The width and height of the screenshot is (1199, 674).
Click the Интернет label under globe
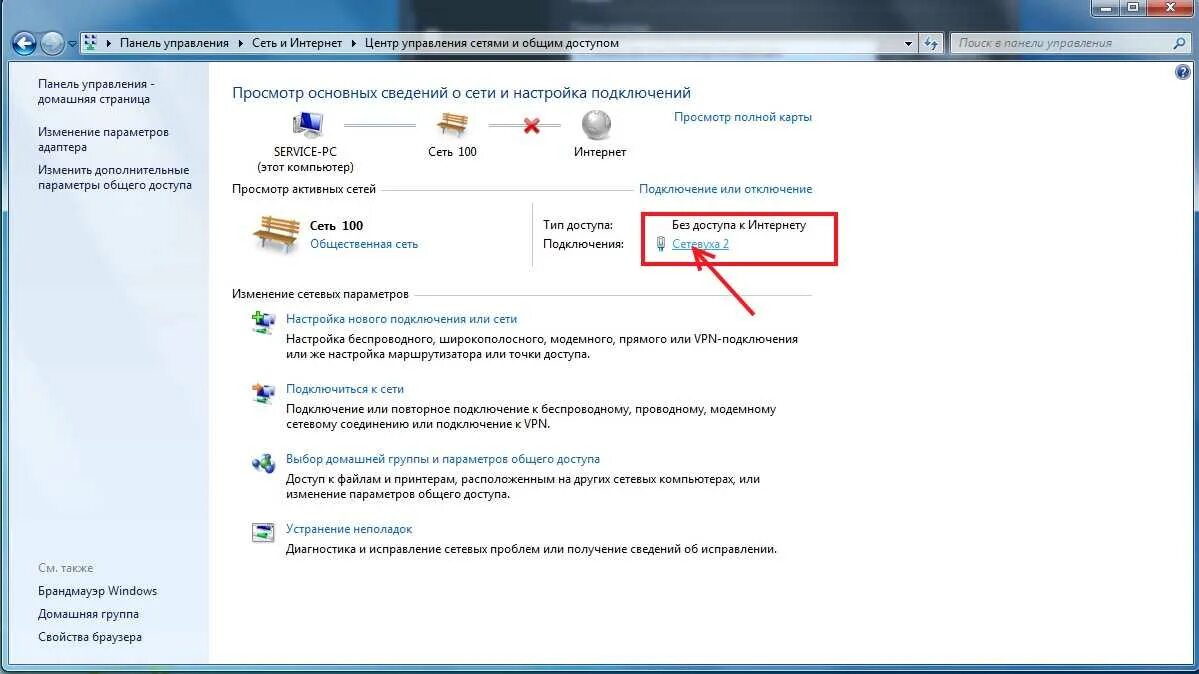600,151
